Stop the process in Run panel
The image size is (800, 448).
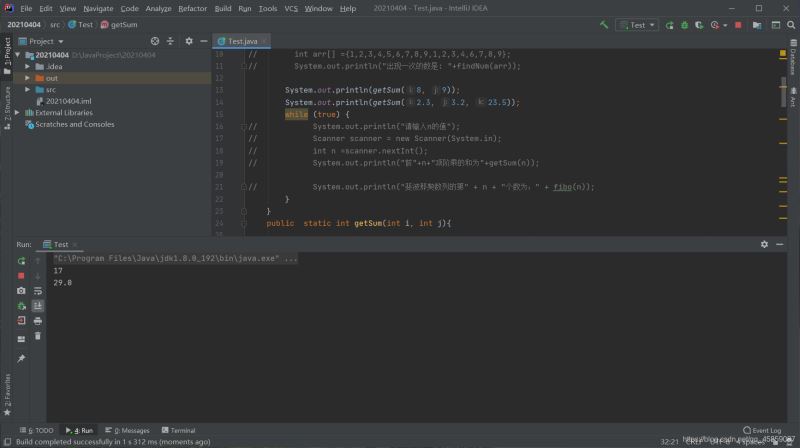(21, 275)
